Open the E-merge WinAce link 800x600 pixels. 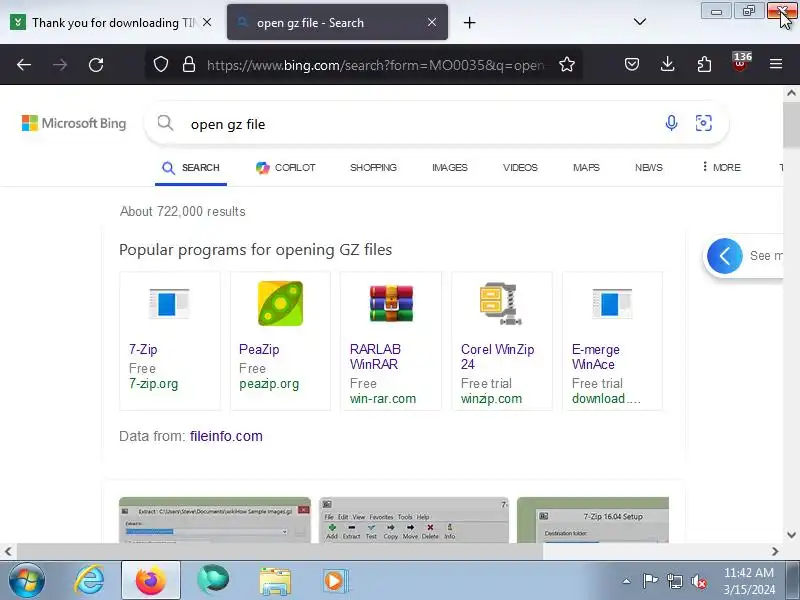[x=595, y=357]
